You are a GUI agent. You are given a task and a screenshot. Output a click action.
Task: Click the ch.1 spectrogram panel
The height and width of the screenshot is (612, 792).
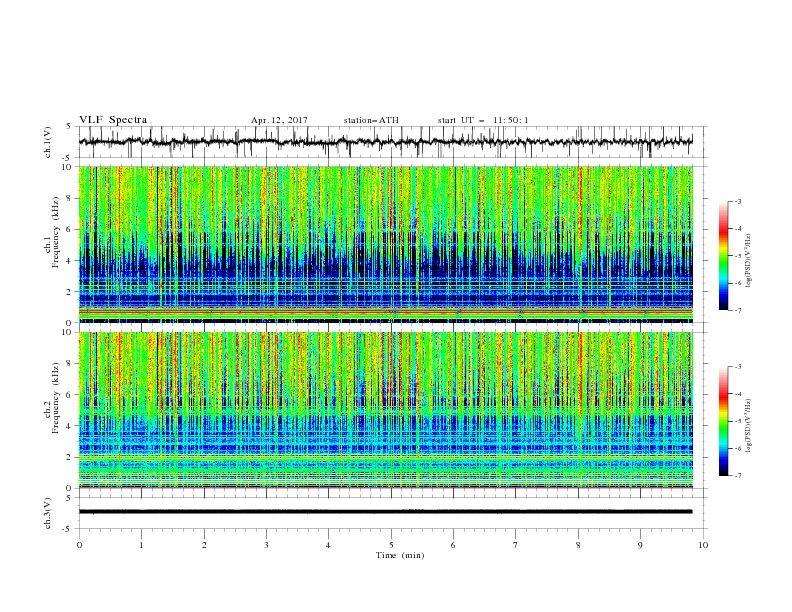point(385,244)
